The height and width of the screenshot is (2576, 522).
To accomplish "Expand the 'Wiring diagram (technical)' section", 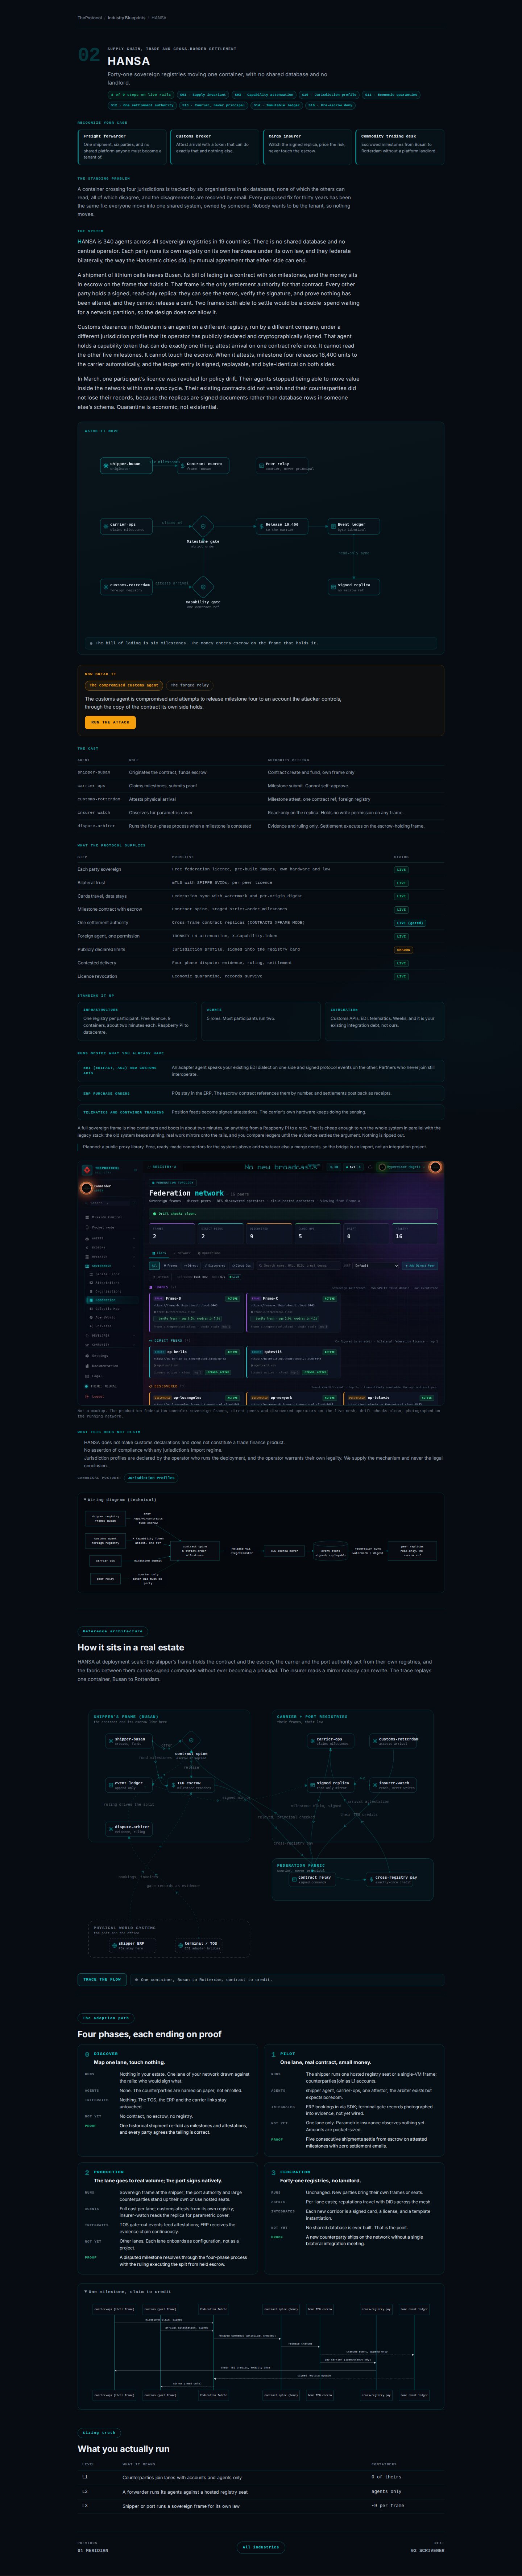I will pos(120,1500).
